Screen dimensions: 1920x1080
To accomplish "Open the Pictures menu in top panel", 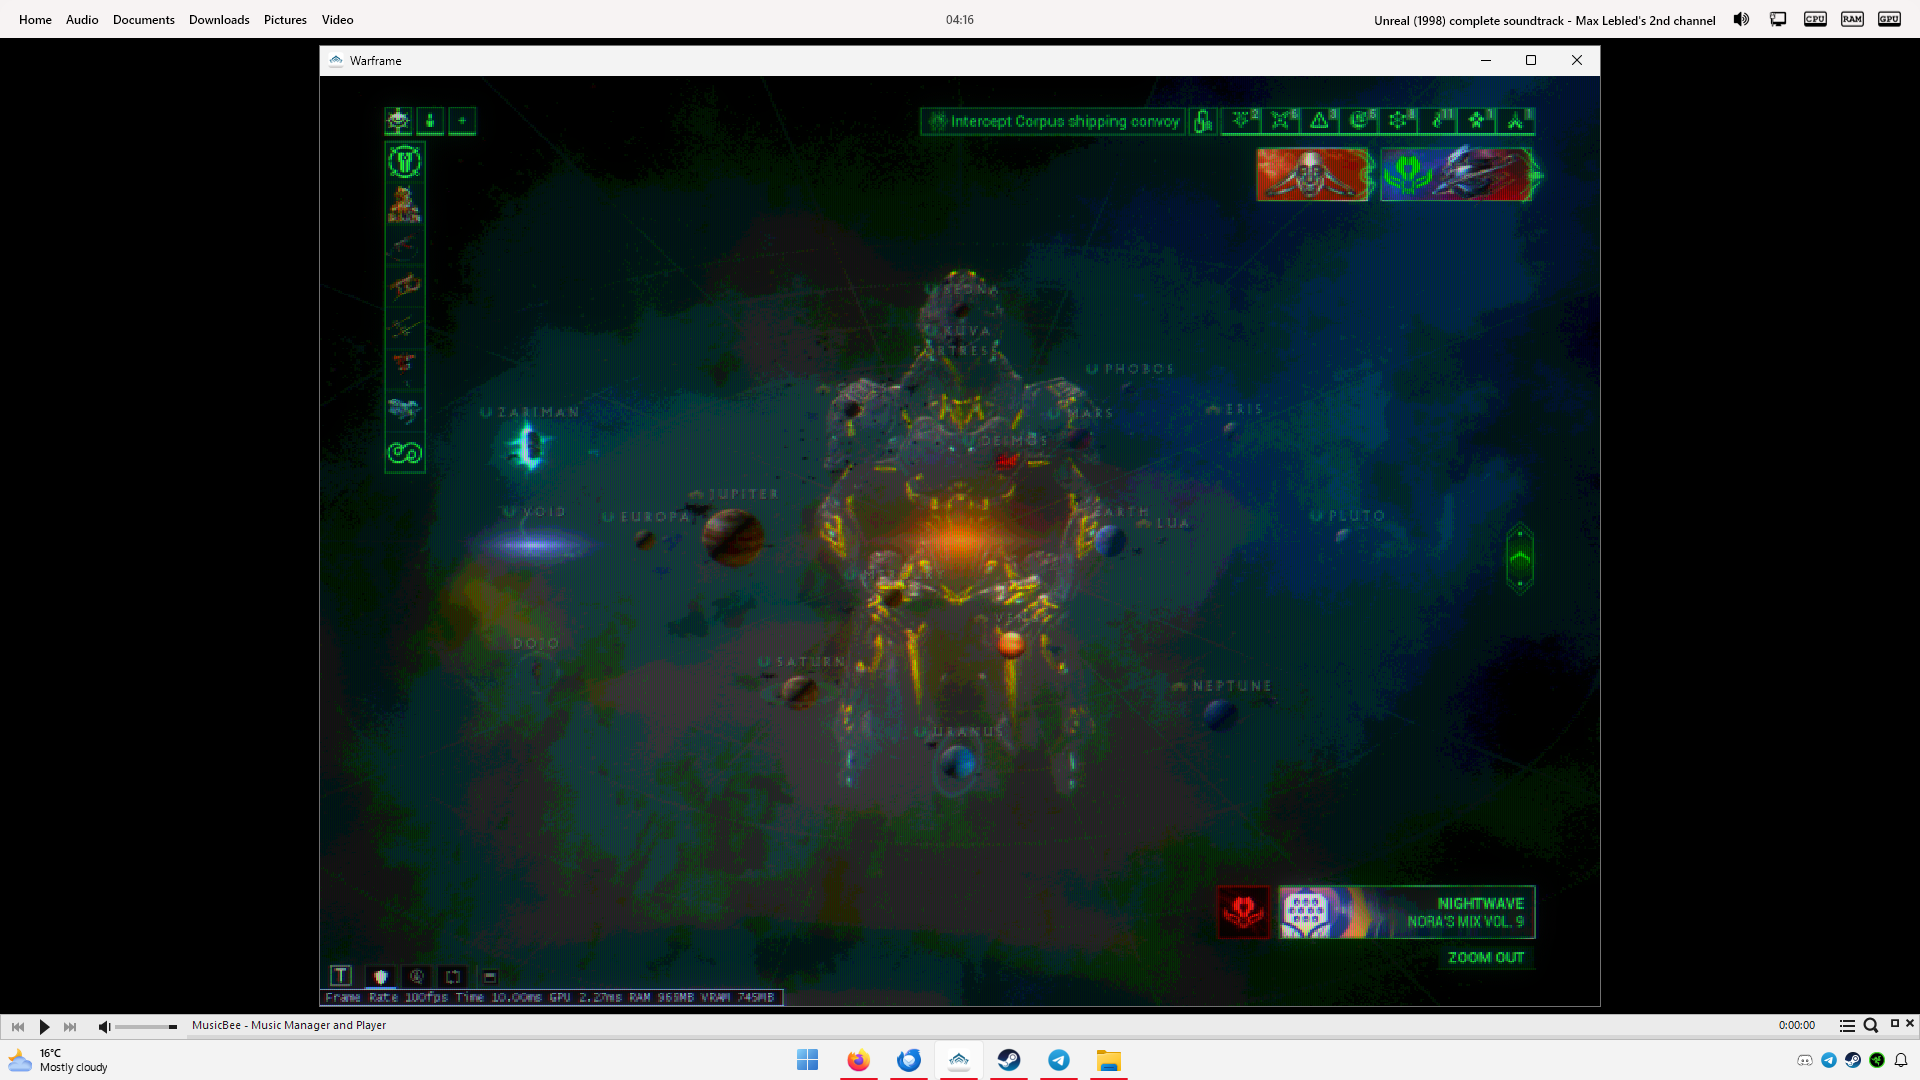I will [x=285, y=20].
